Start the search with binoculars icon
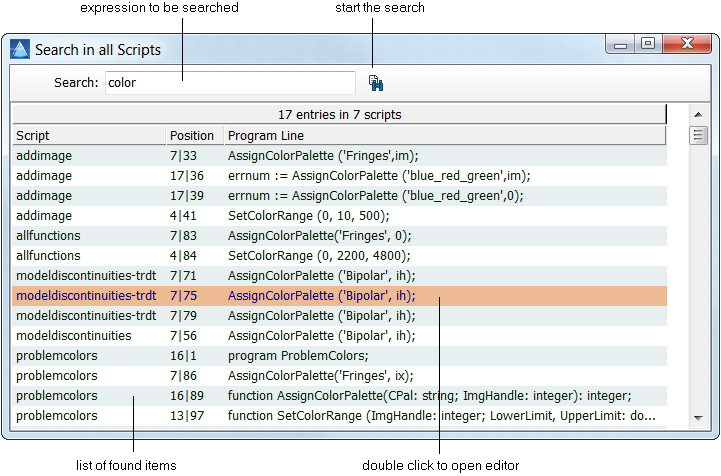This screenshot has height=476, width=721. 376,83
